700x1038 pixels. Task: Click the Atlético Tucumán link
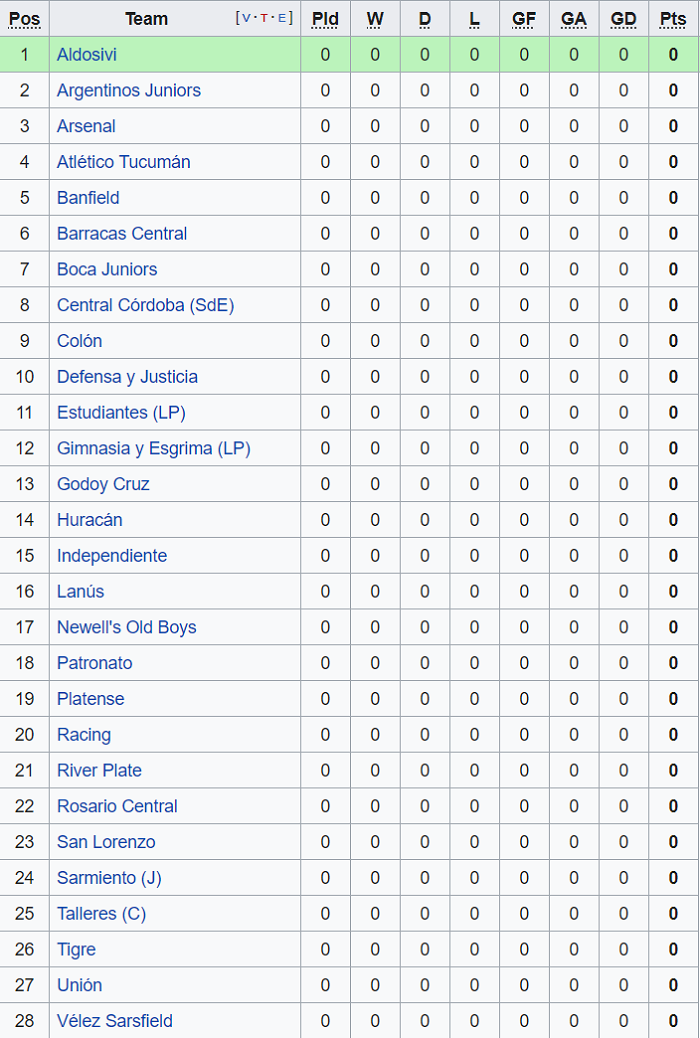tap(123, 162)
